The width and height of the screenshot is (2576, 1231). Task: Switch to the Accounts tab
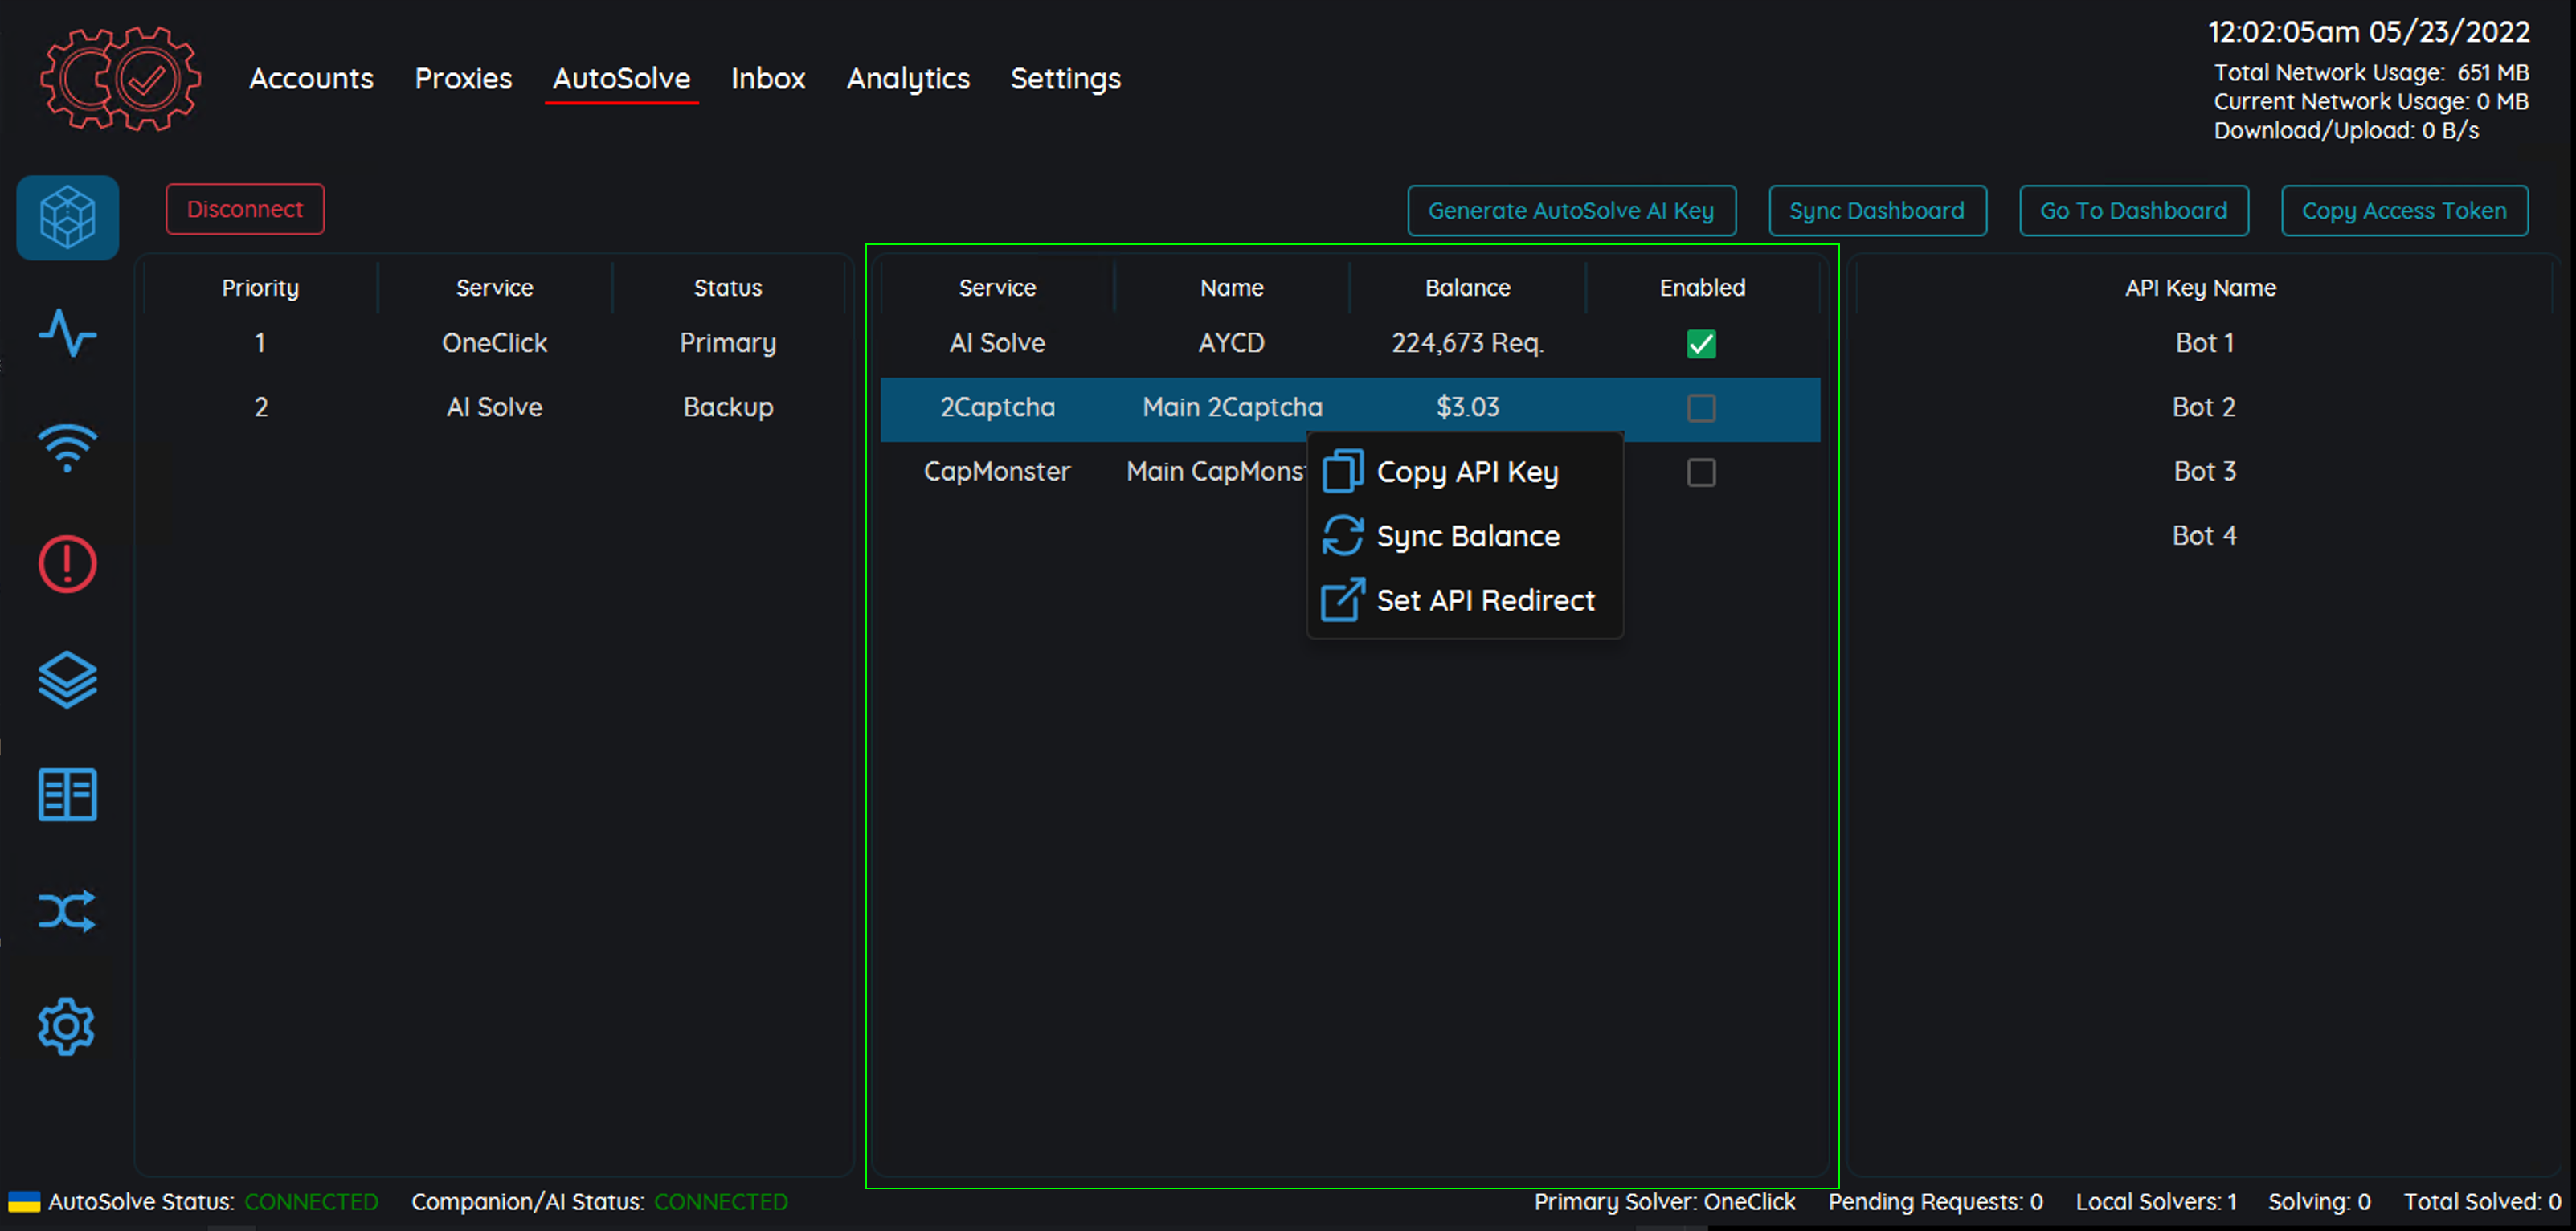tap(311, 78)
